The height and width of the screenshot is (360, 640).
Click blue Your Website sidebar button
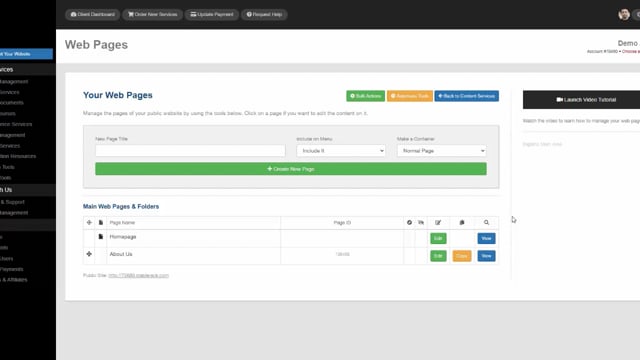pyautogui.click(x=26, y=54)
